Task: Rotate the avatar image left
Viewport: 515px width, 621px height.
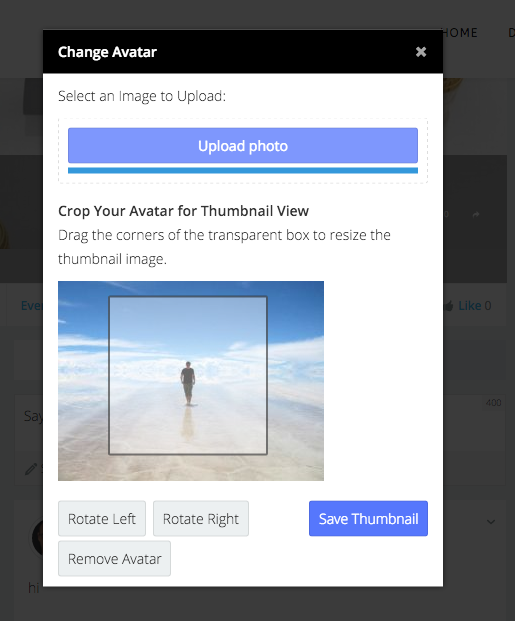Action: pyautogui.click(x=102, y=518)
